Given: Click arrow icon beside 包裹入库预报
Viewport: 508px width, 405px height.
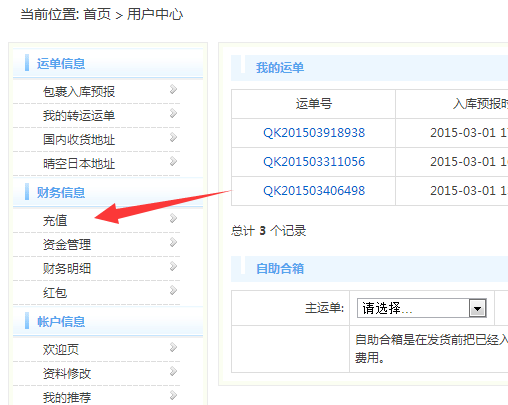Looking at the screenshot, I should tap(173, 89).
